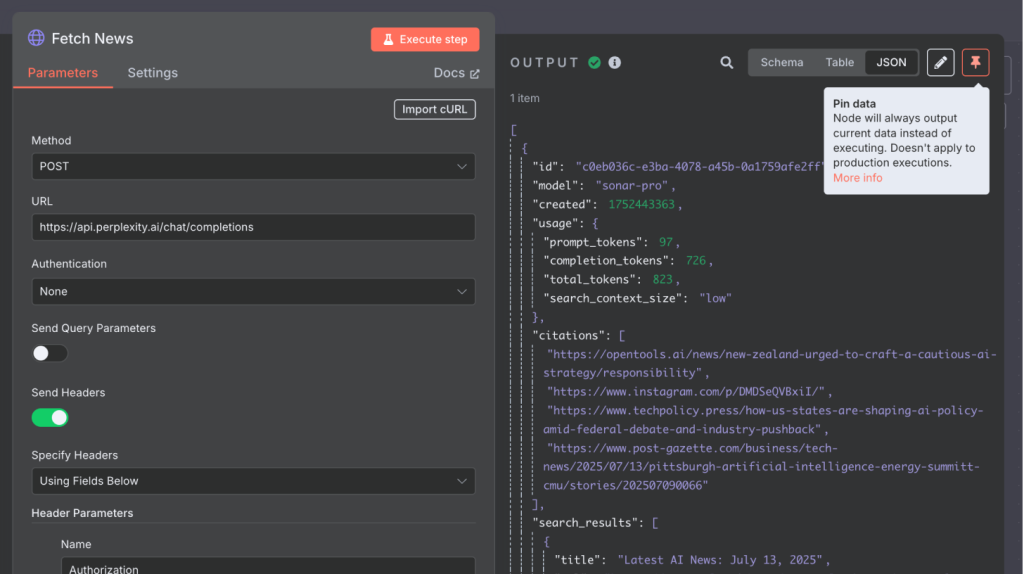The height and width of the screenshot is (574, 1024).
Task: Switch to the Parameters tab
Action: (63, 73)
